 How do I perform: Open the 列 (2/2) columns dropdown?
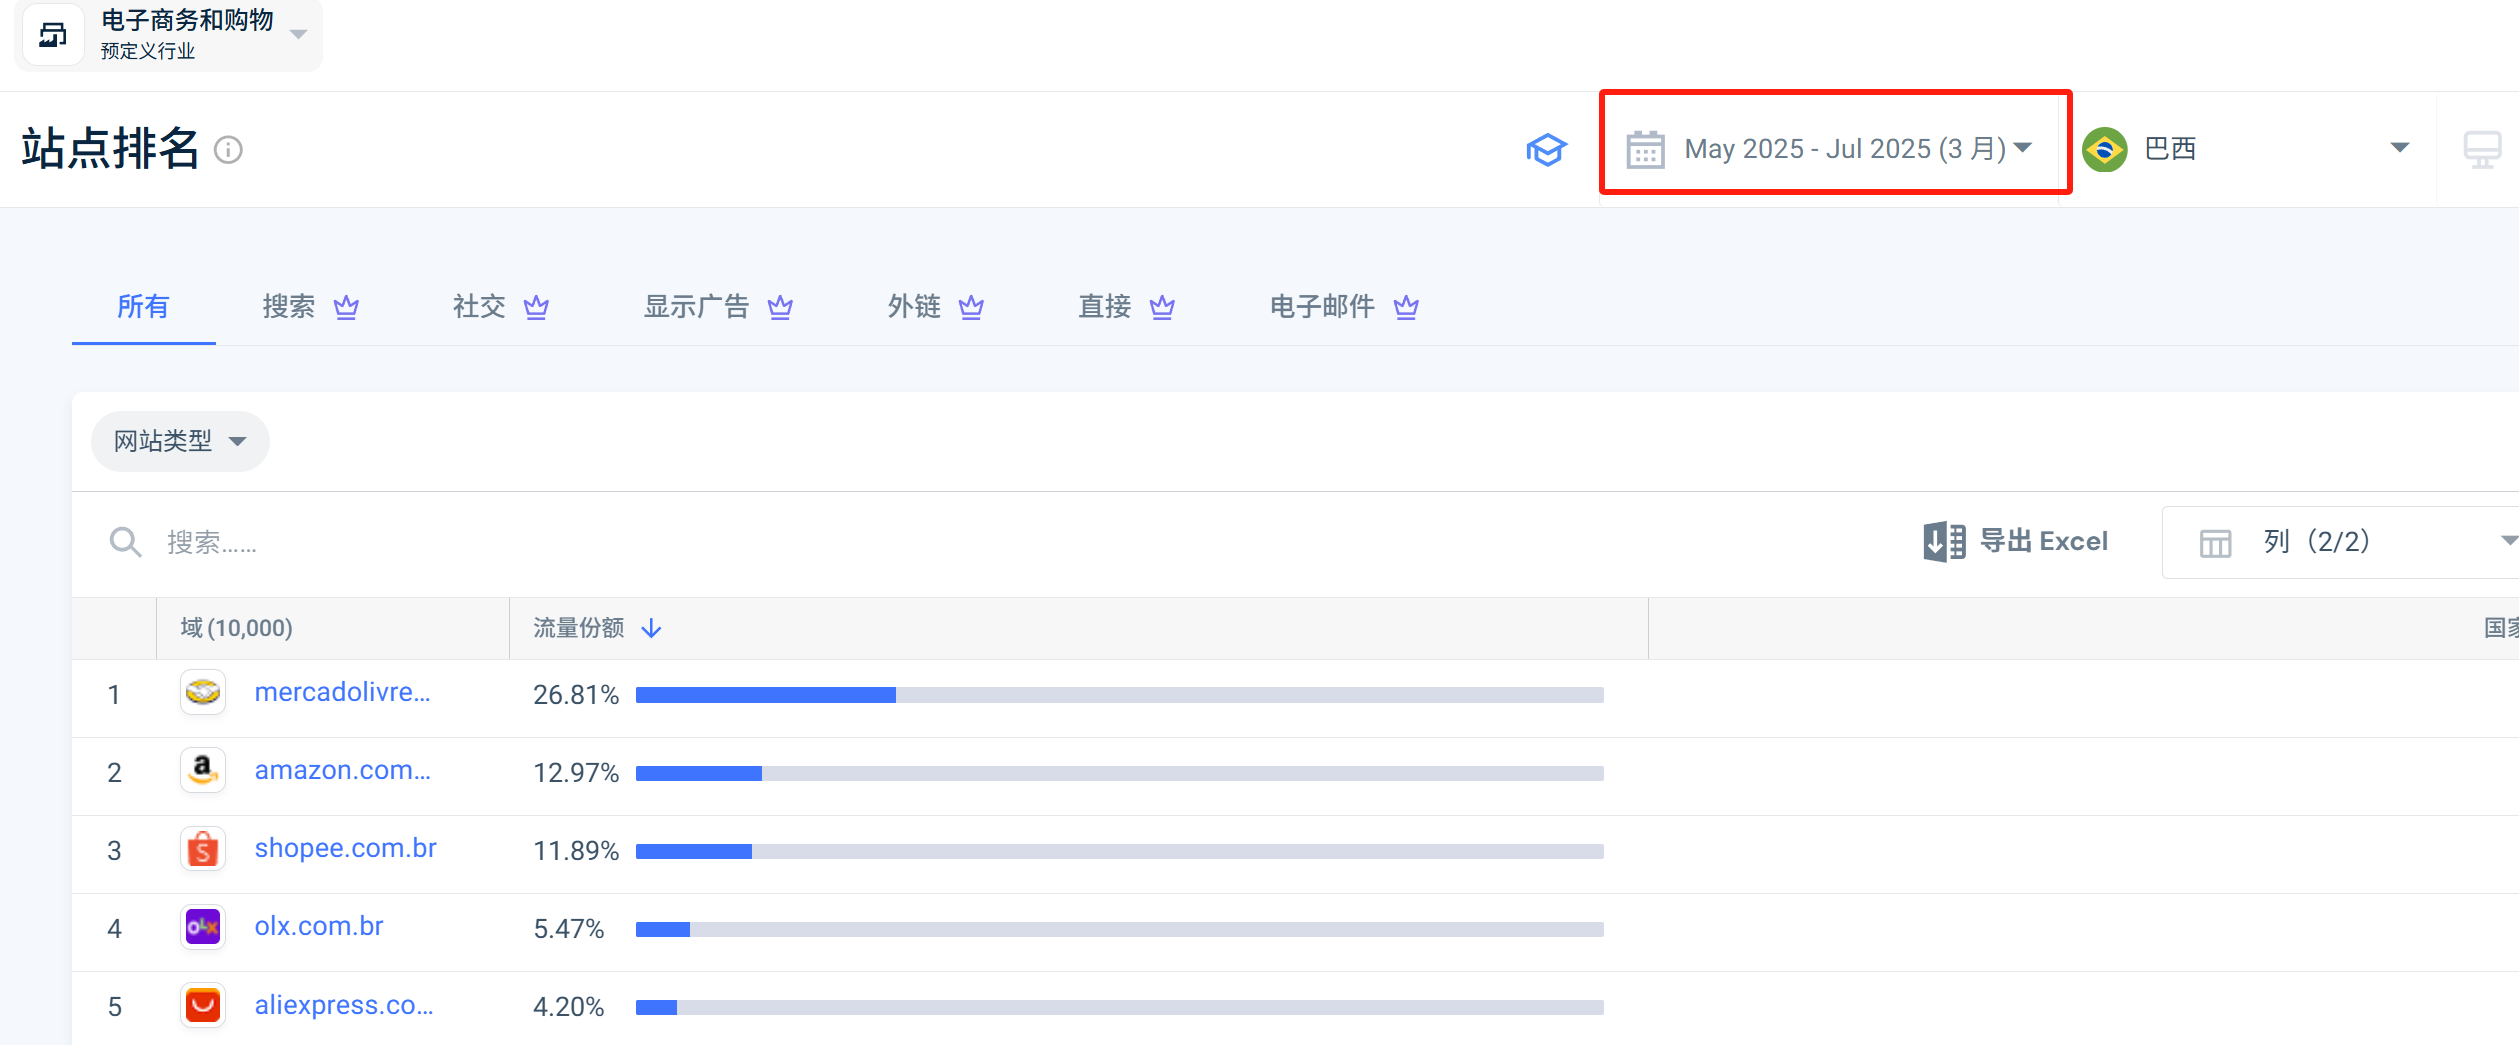[2340, 542]
